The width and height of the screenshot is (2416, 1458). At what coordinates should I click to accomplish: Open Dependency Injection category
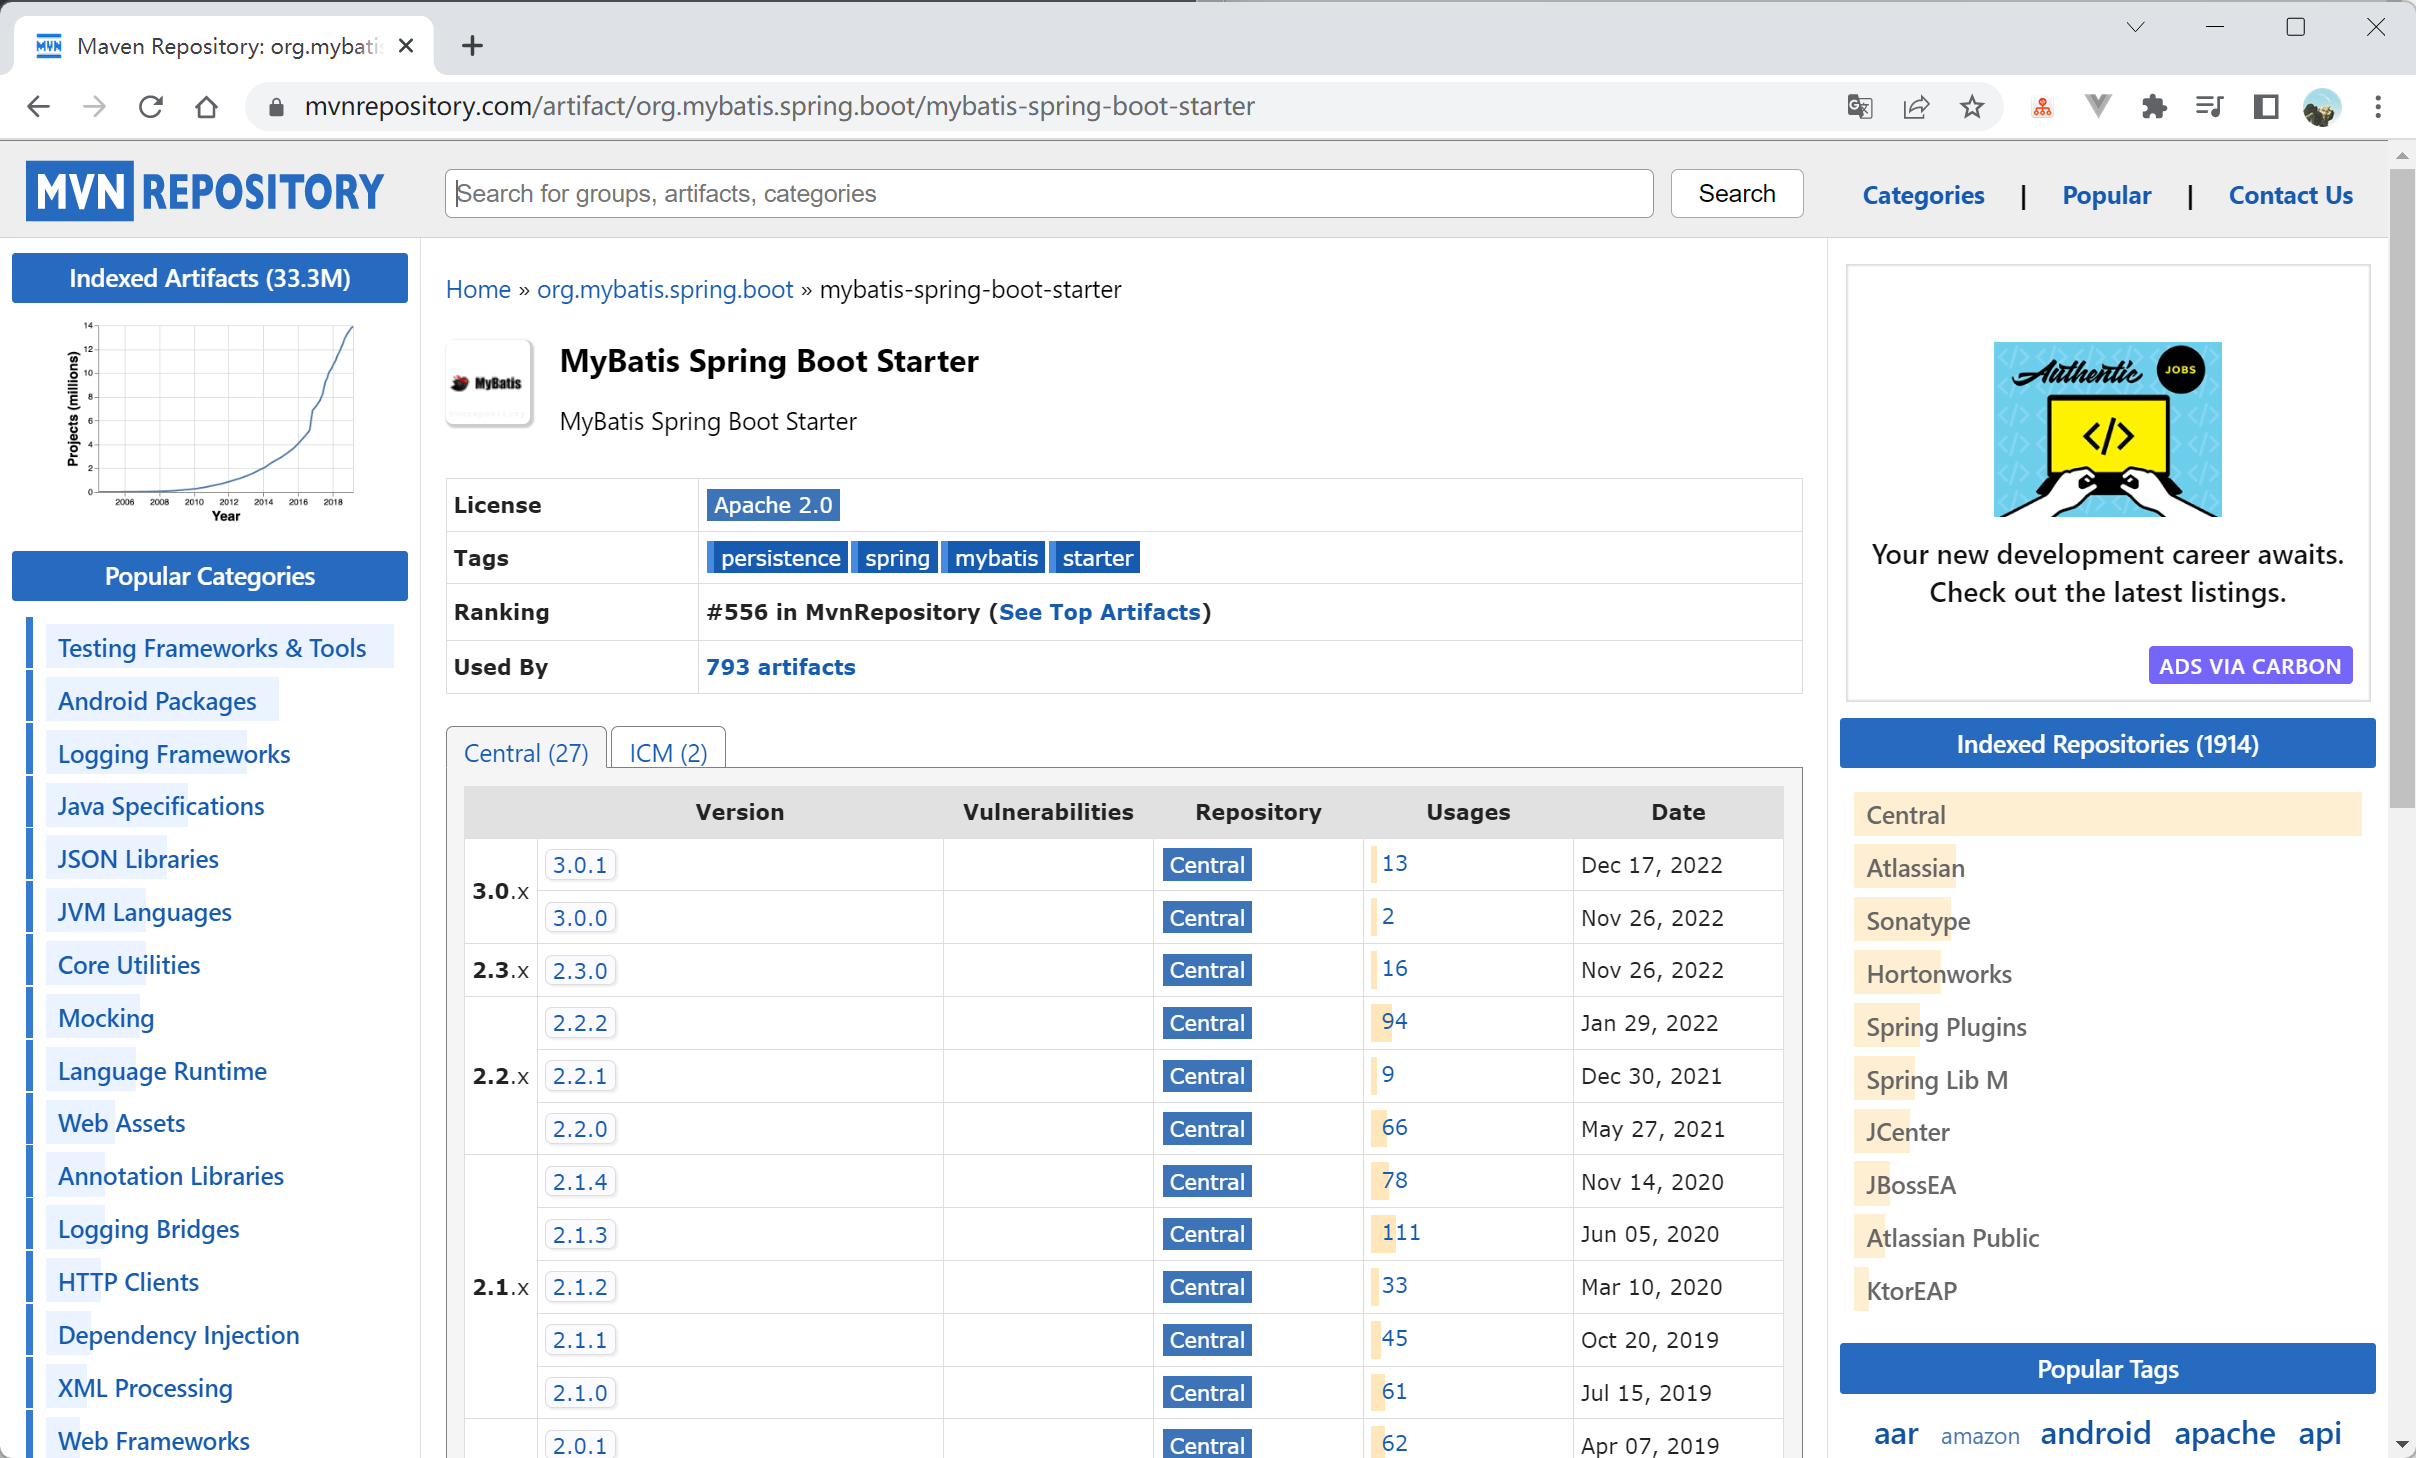coord(178,1335)
